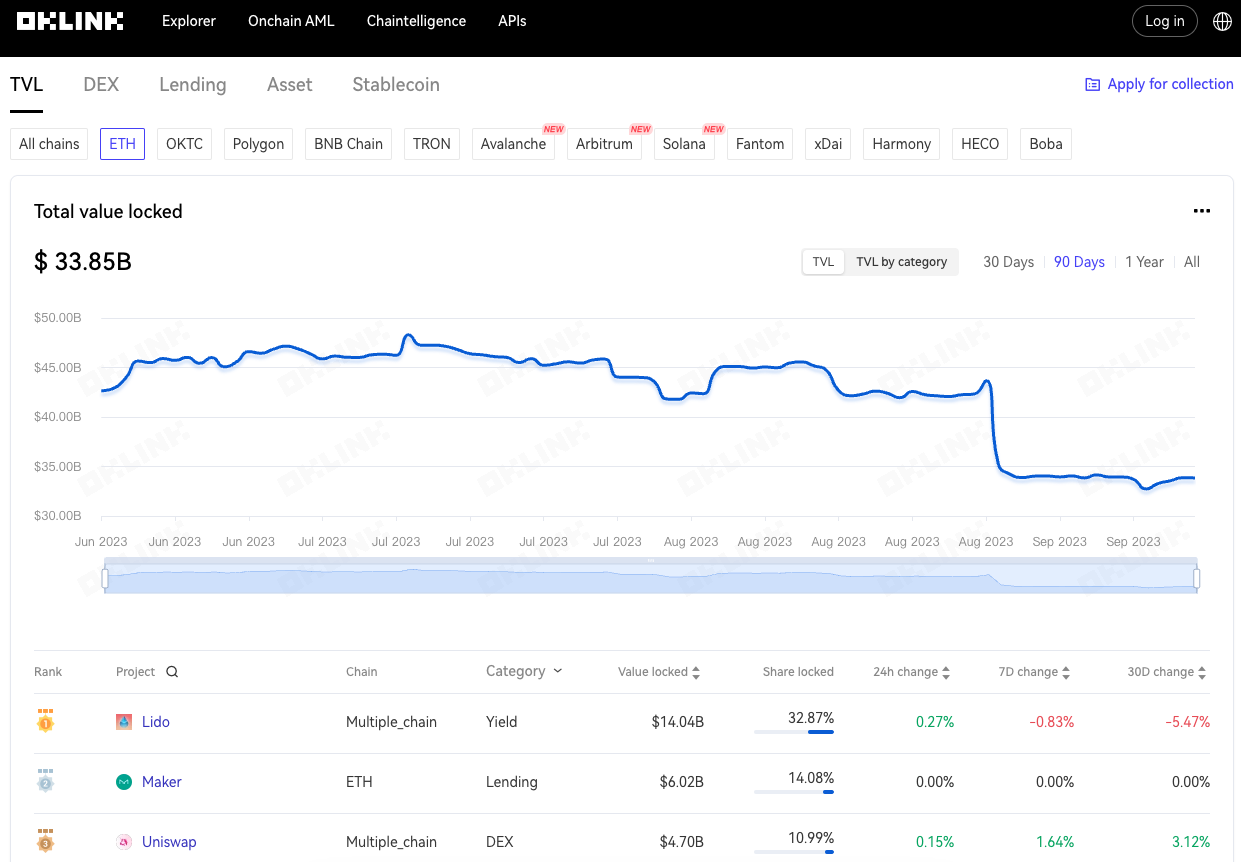Click the OKLink logo
The height and width of the screenshot is (862, 1241).
click(70, 21)
